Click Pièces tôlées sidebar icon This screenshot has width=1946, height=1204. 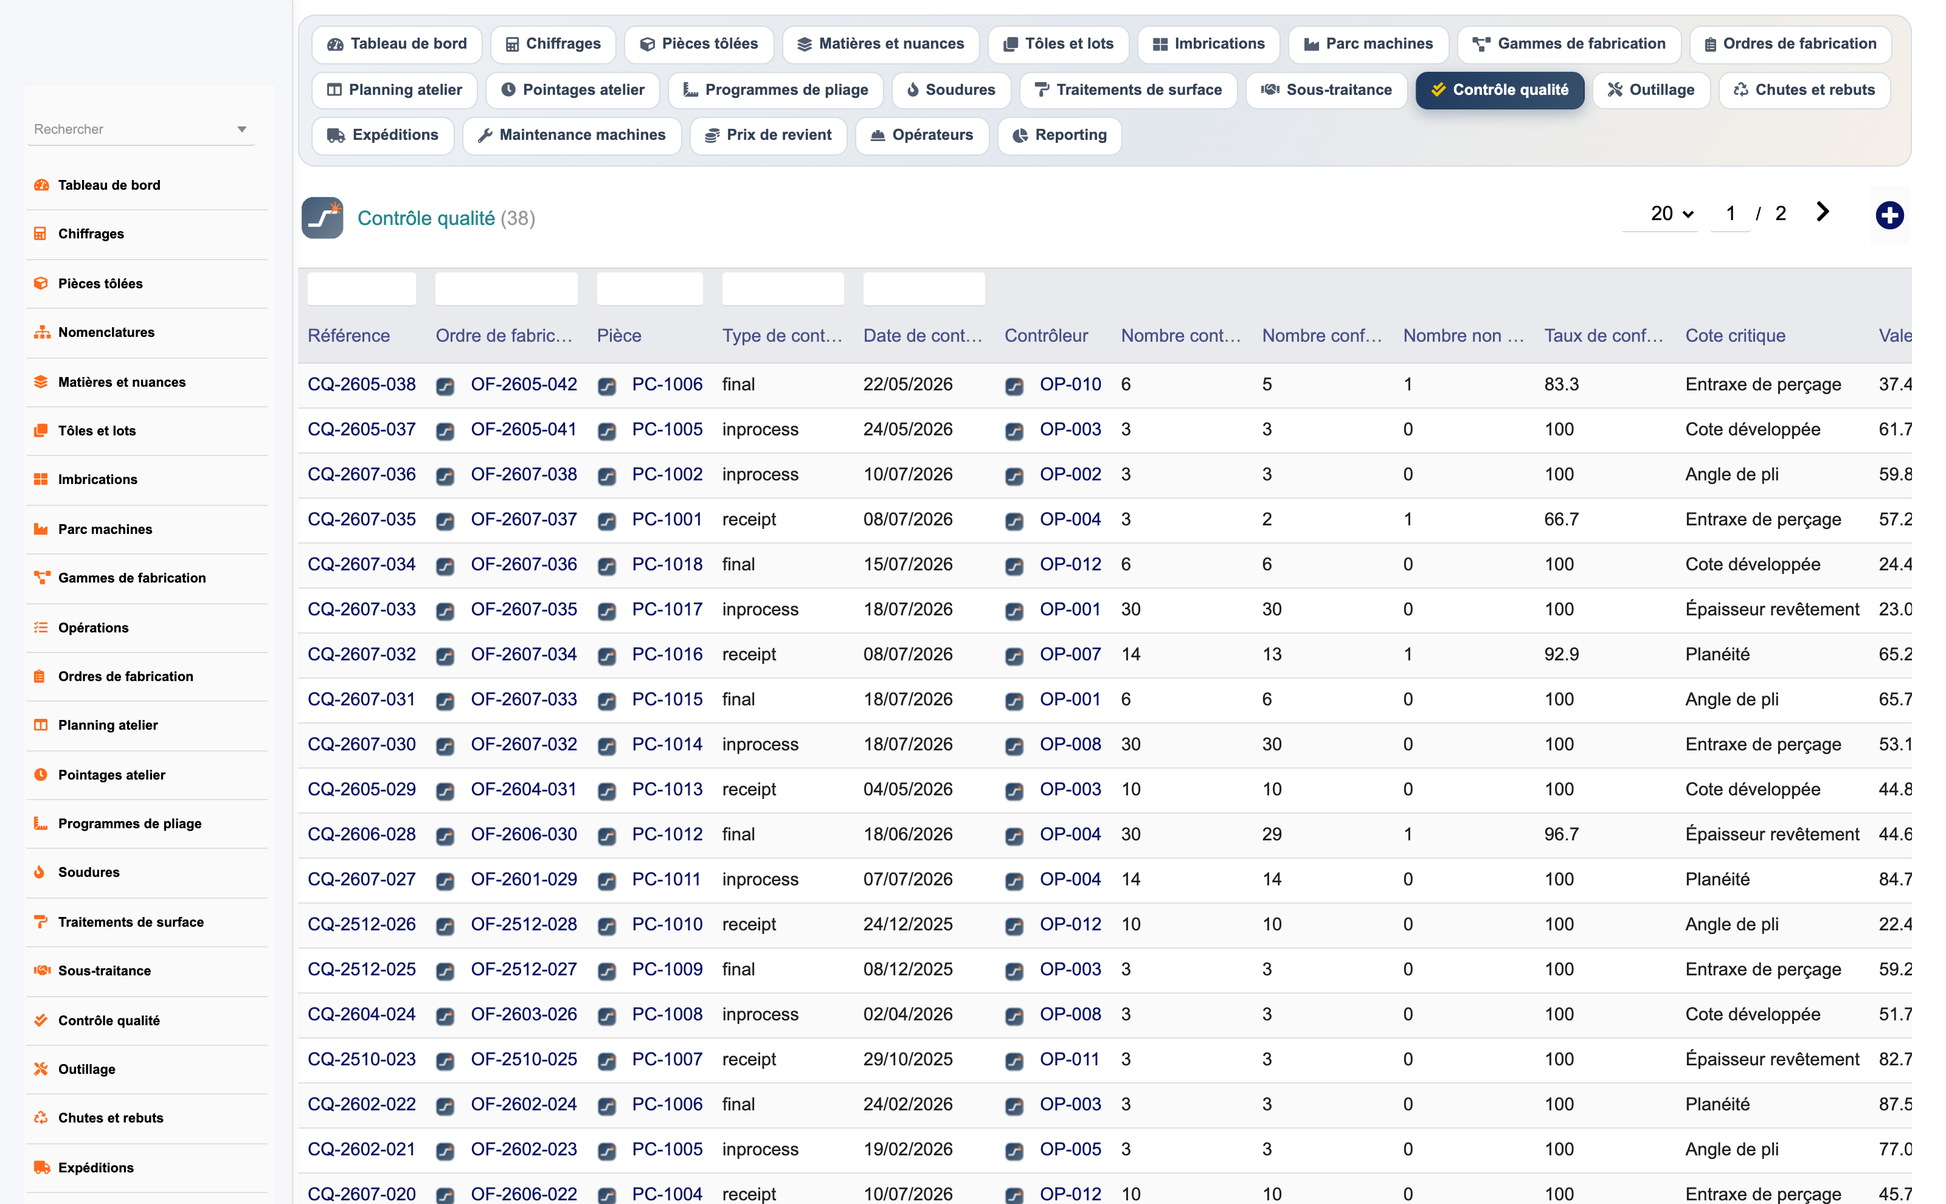pyautogui.click(x=41, y=283)
